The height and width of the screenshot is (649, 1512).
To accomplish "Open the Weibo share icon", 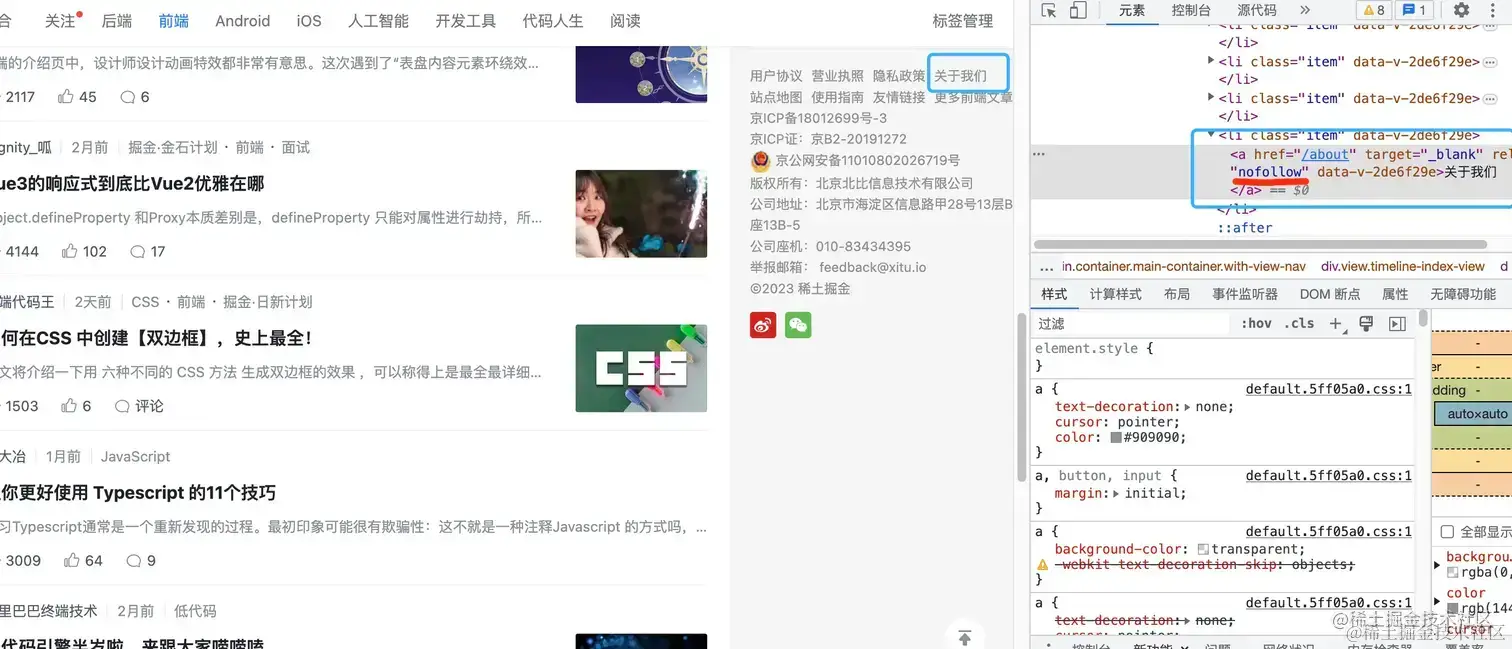I will coord(763,325).
